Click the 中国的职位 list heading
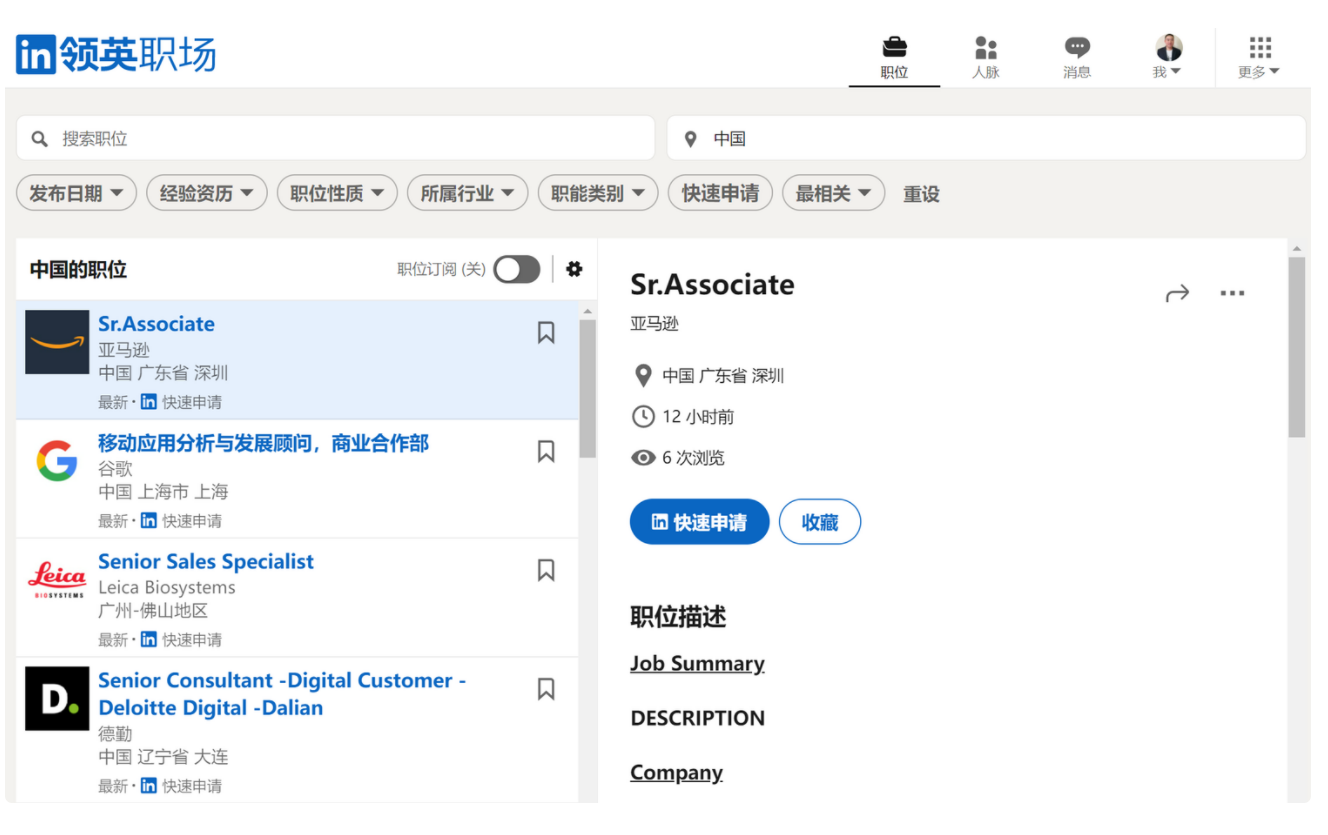The height and width of the screenshot is (835, 1328). pos(78,270)
